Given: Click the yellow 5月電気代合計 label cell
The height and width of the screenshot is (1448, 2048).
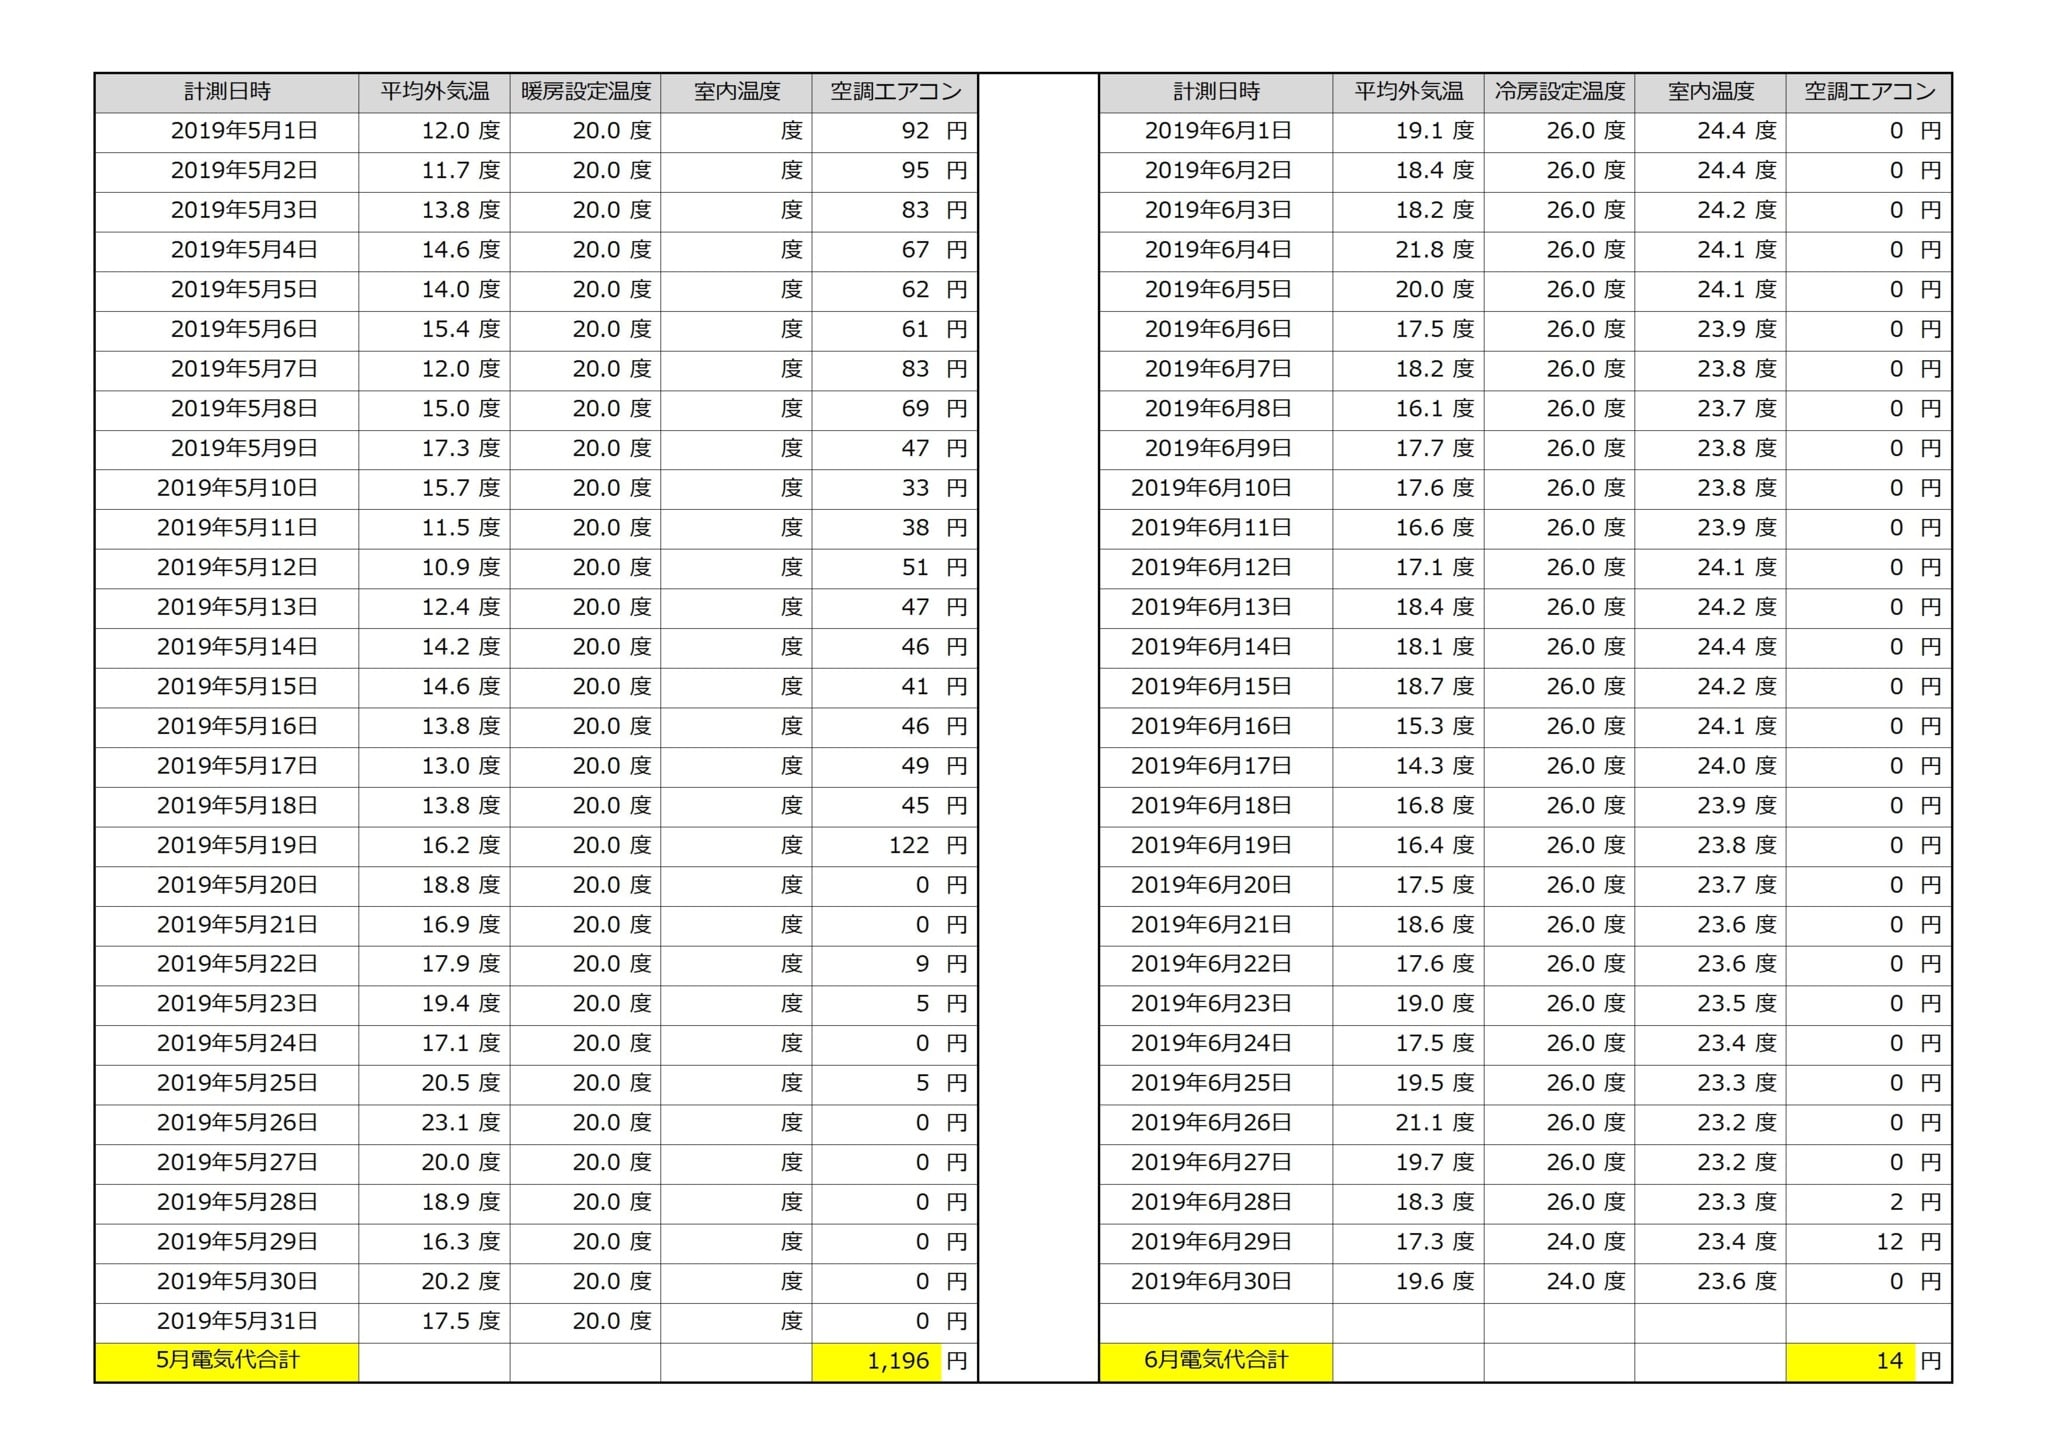Looking at the screenshot, I should pyautogui.click(x=227, y=1362).
